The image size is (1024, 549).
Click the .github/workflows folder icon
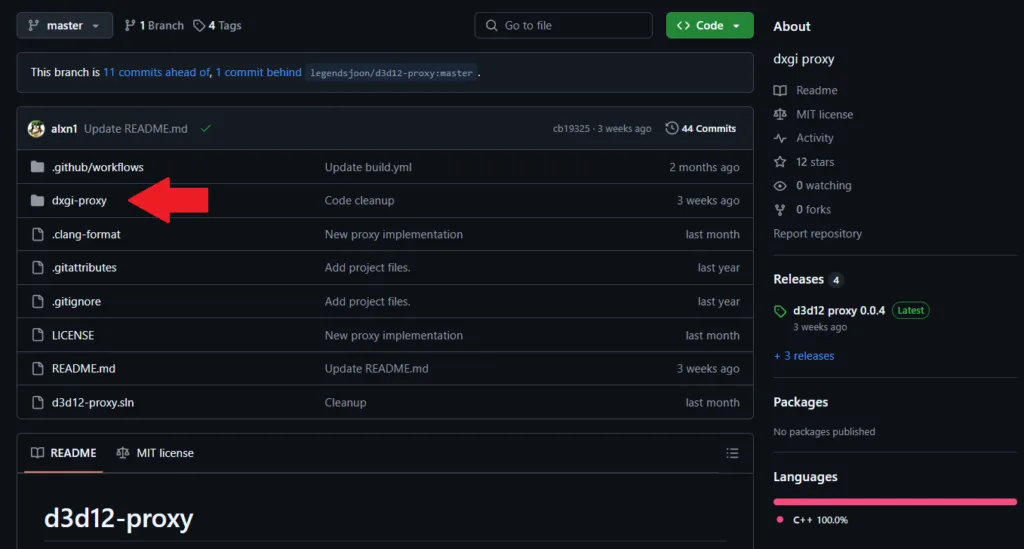[x=37, y=167]
